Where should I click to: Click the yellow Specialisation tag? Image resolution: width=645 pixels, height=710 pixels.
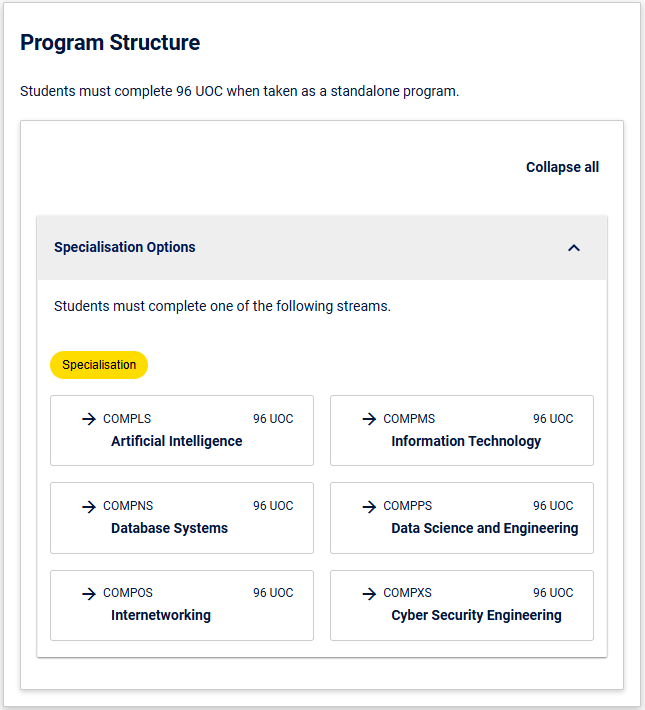click(x=99, y=365)
